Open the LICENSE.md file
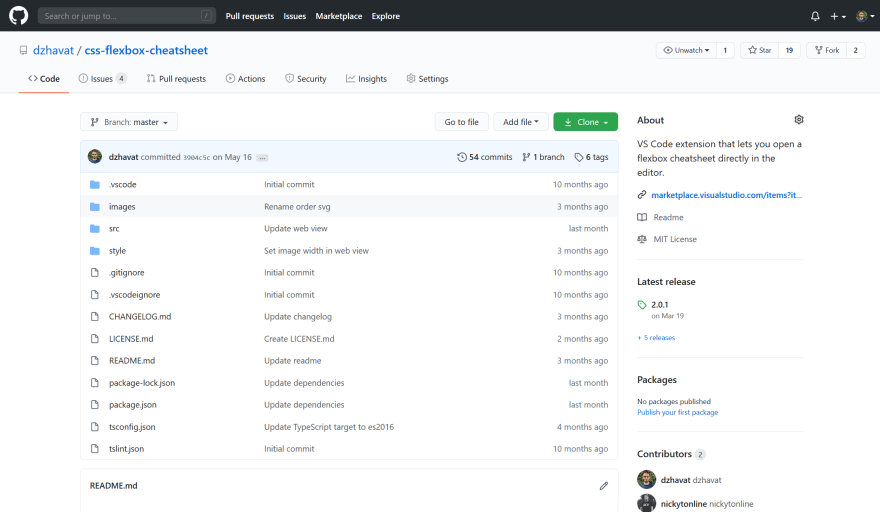Viewport: 880px width, 512px height. pyautogui.click(x=131, y=339)
